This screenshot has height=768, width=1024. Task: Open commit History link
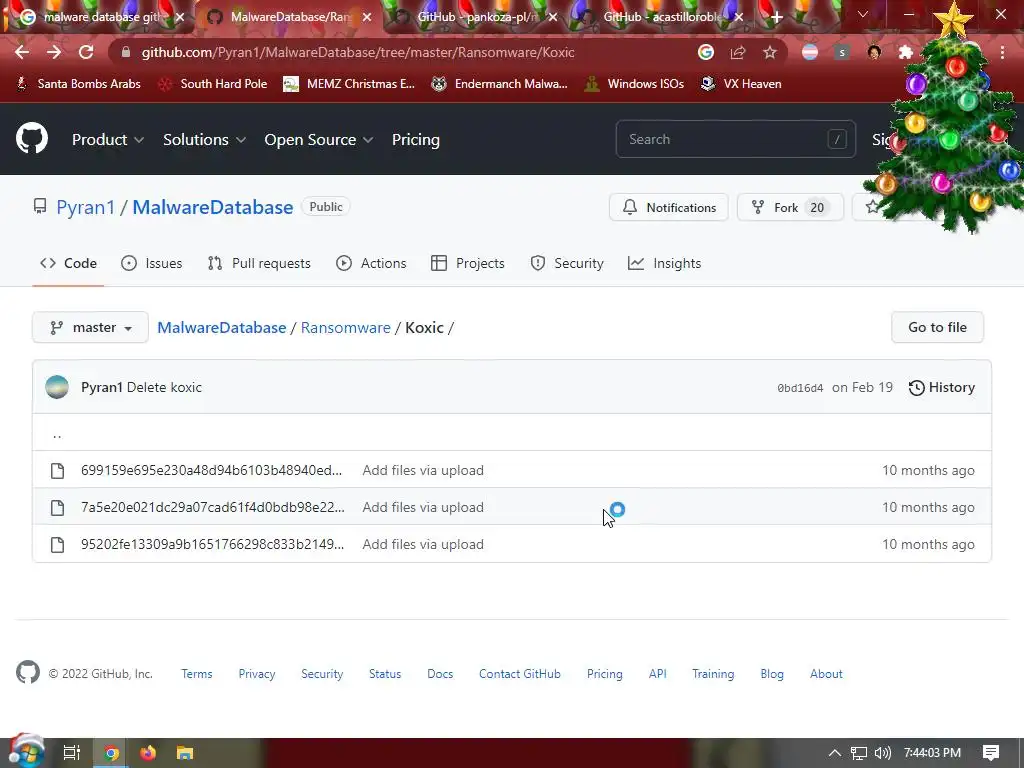(942, 387)
